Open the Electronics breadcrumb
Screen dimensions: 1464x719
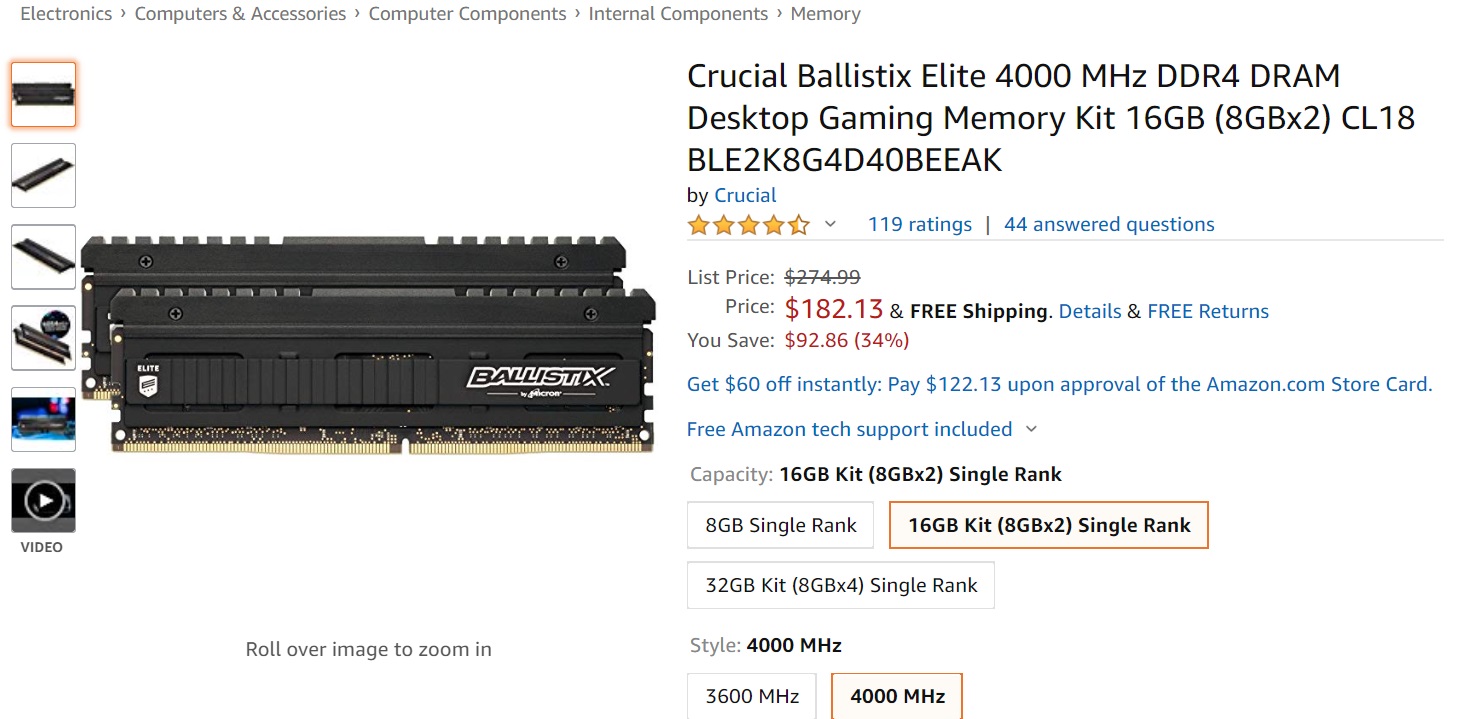pos(66,14)
